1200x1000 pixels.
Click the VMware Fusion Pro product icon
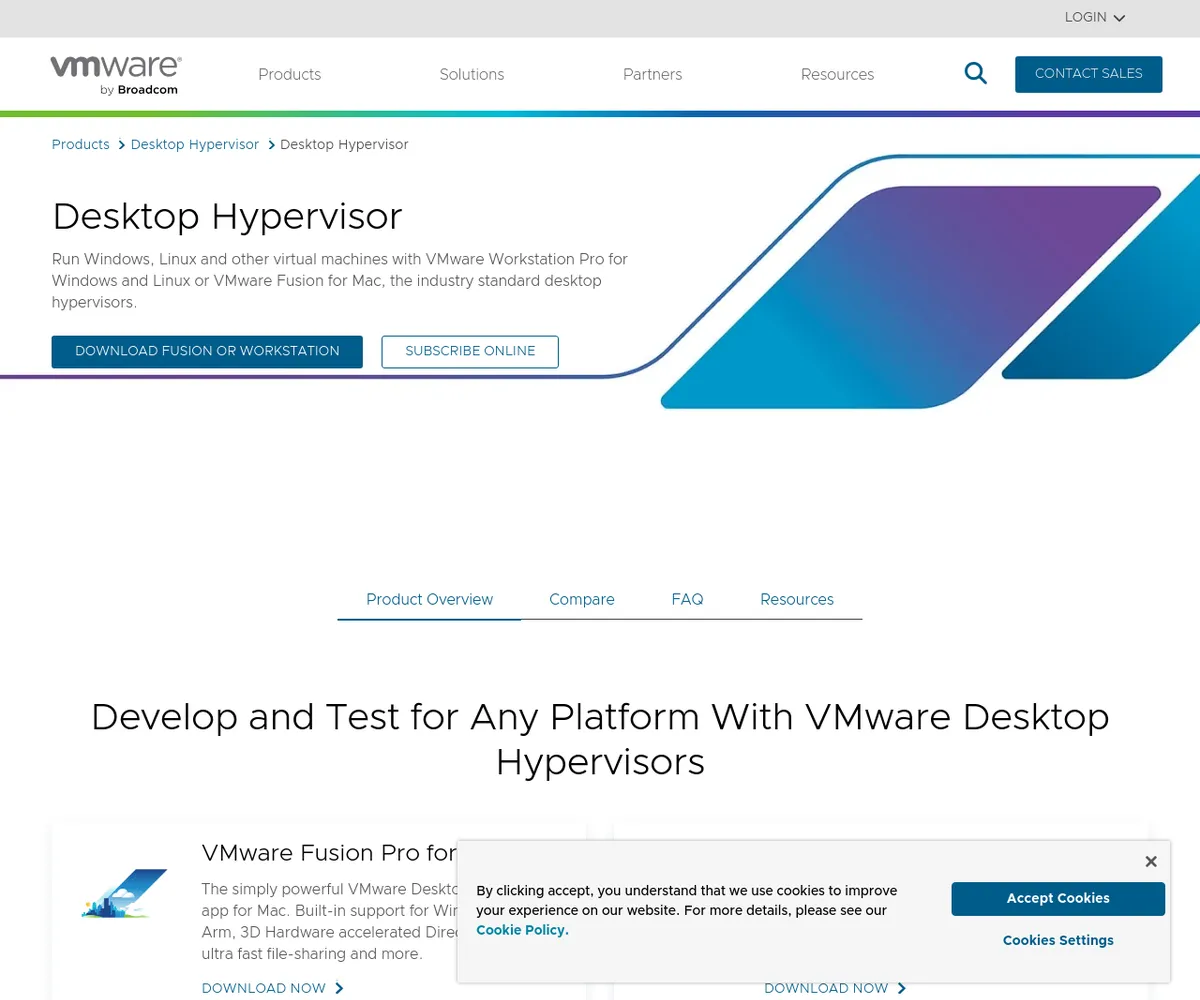124,893
